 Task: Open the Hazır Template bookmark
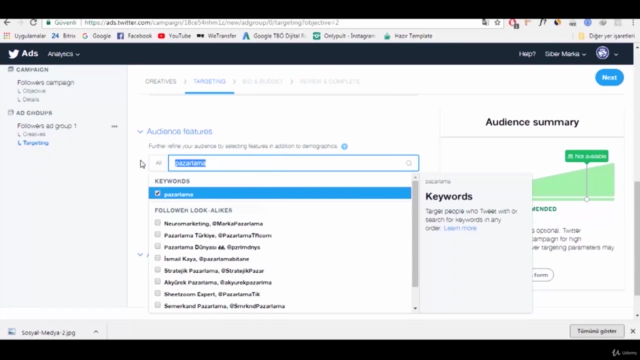click(x=408, y=36)
